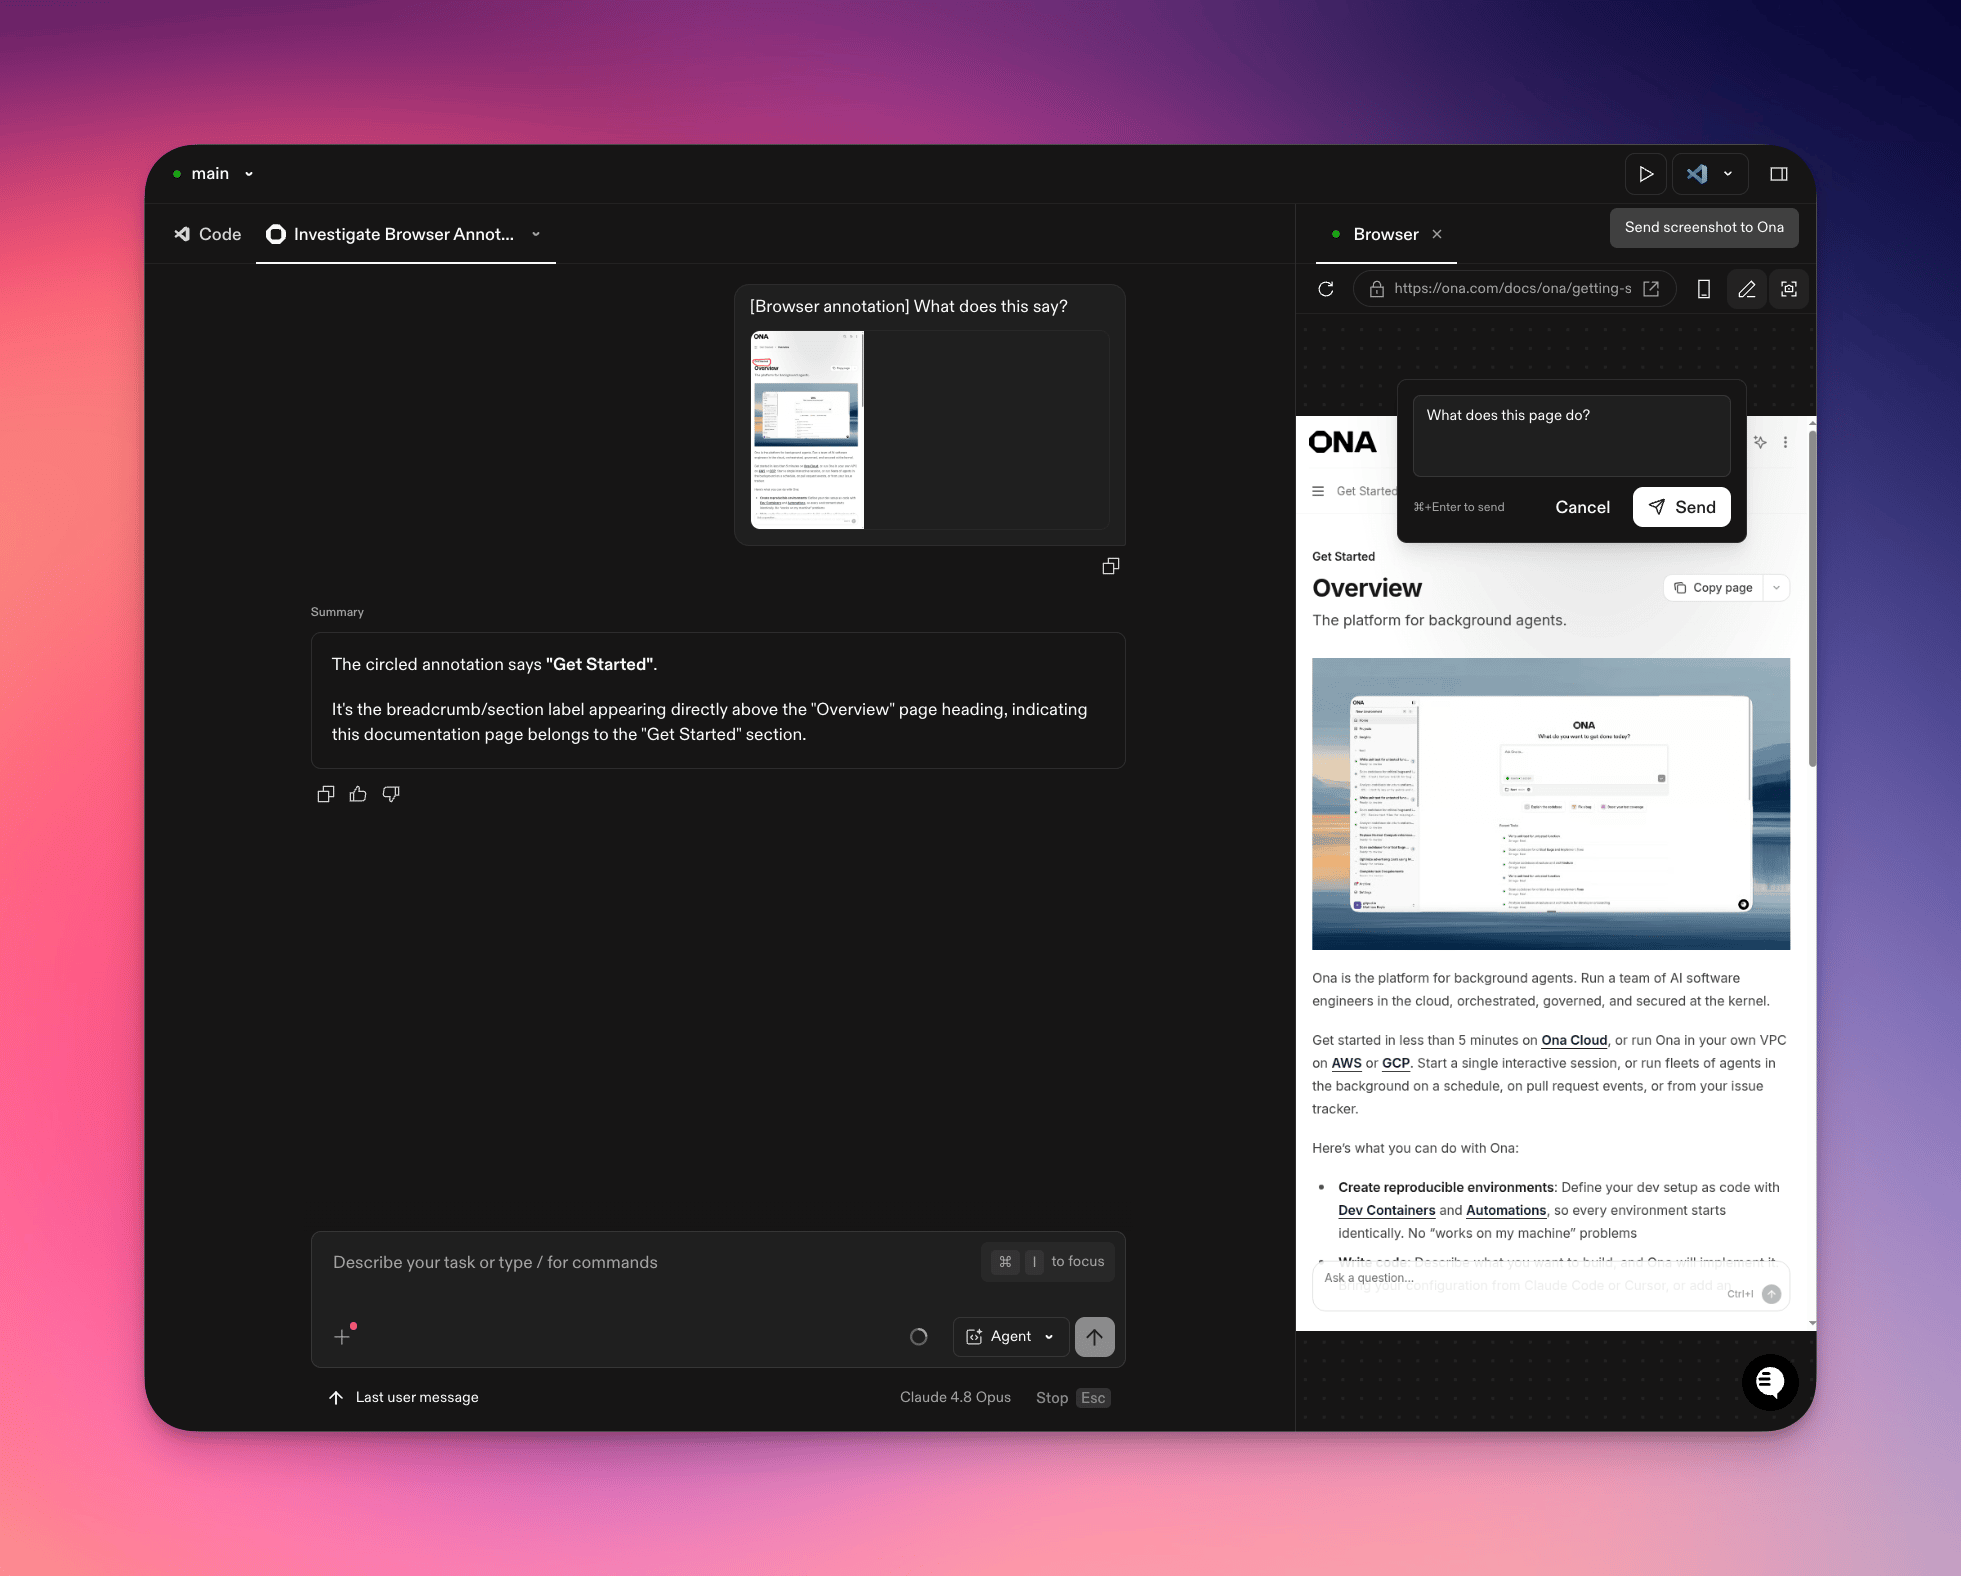This screenshot has height=1576, width=1961.
Task: Click the ONA logo on docs page
Action: point(1342,442)
